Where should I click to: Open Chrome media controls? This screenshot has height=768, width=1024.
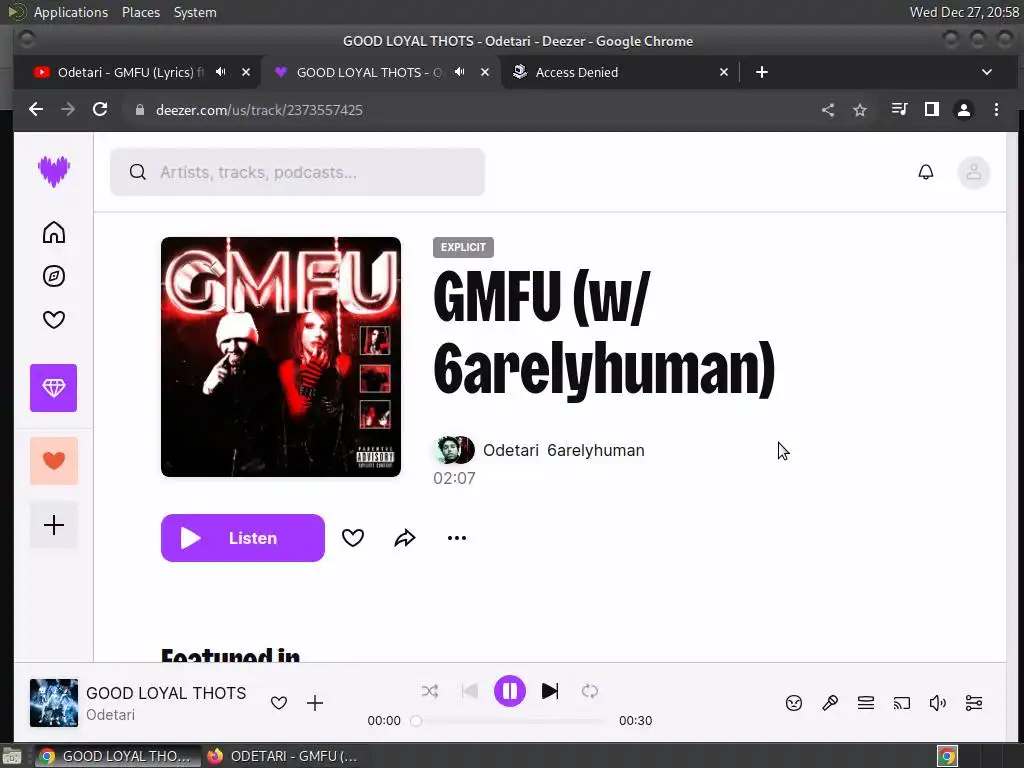tap(899, 109)
